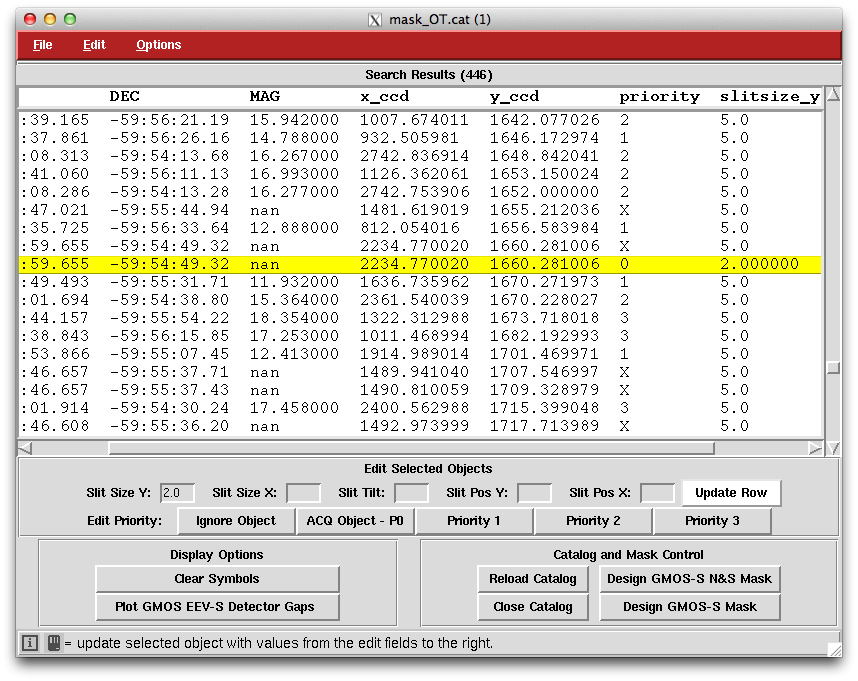Click the DEC column header

pos(124,96)
